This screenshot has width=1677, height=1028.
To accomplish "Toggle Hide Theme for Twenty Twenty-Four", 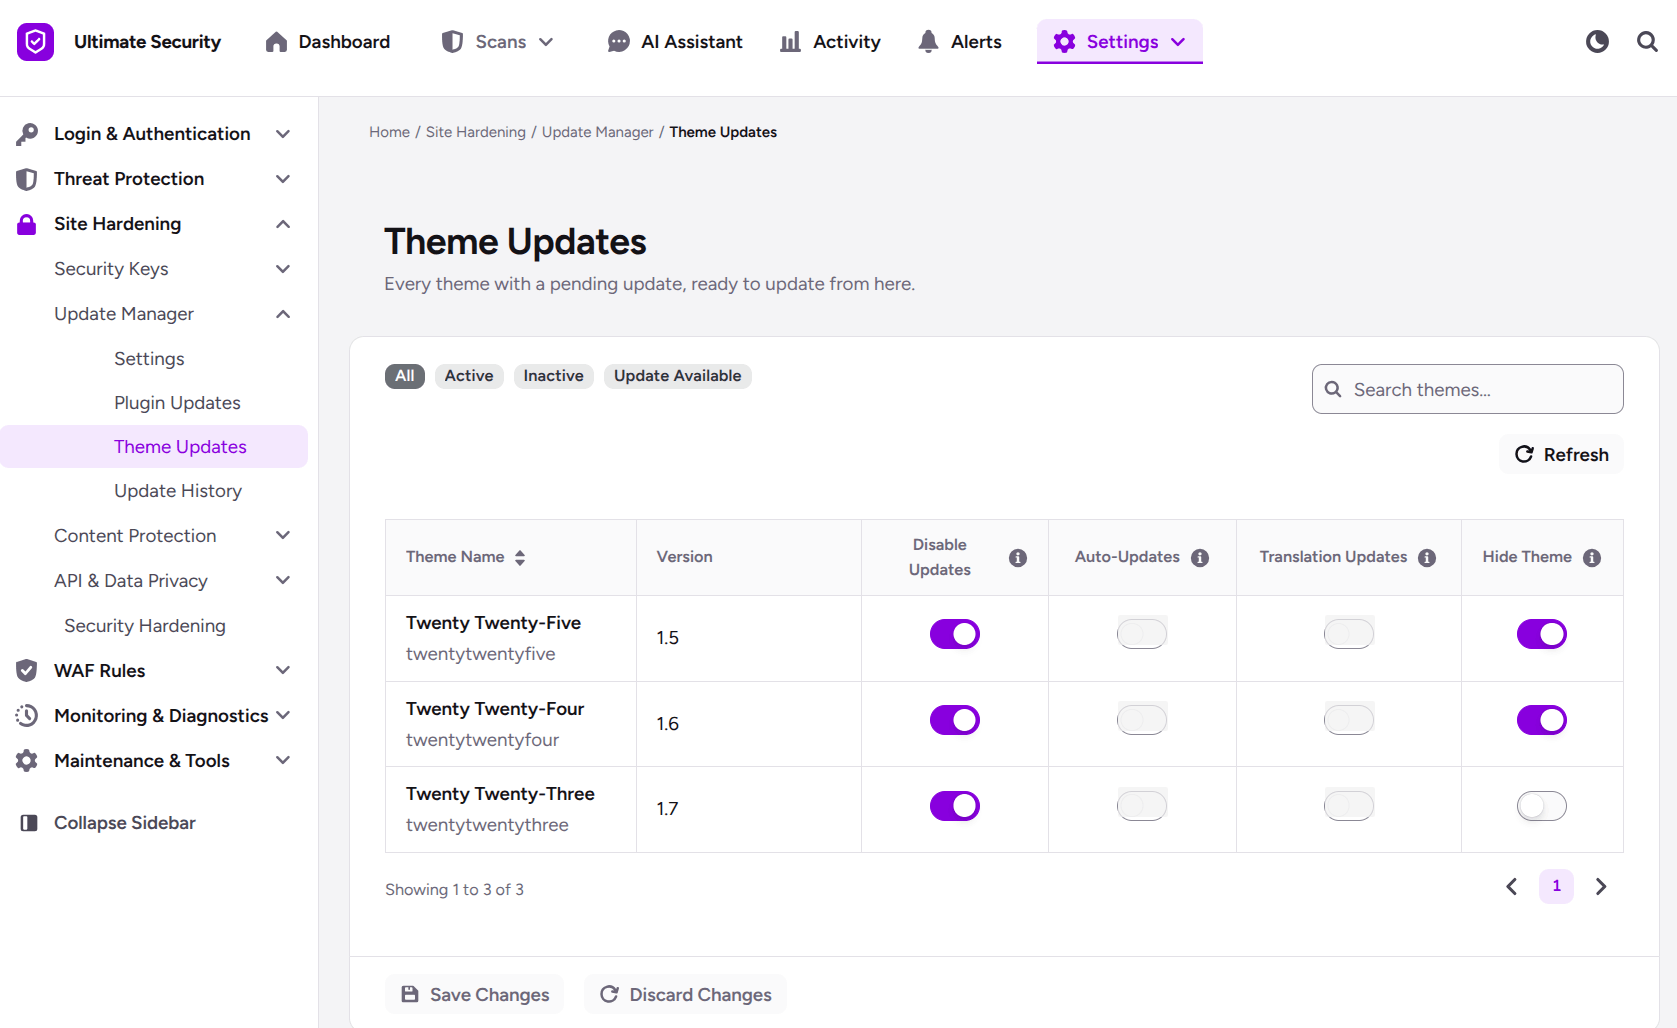I will [1542, 720].
